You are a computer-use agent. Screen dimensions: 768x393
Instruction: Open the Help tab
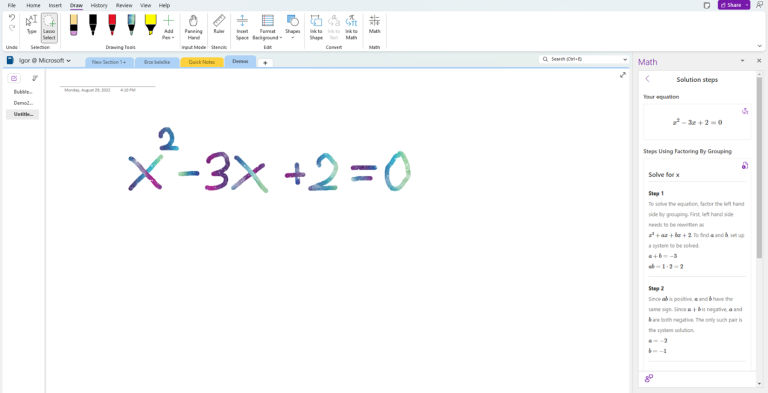(165, 5)
